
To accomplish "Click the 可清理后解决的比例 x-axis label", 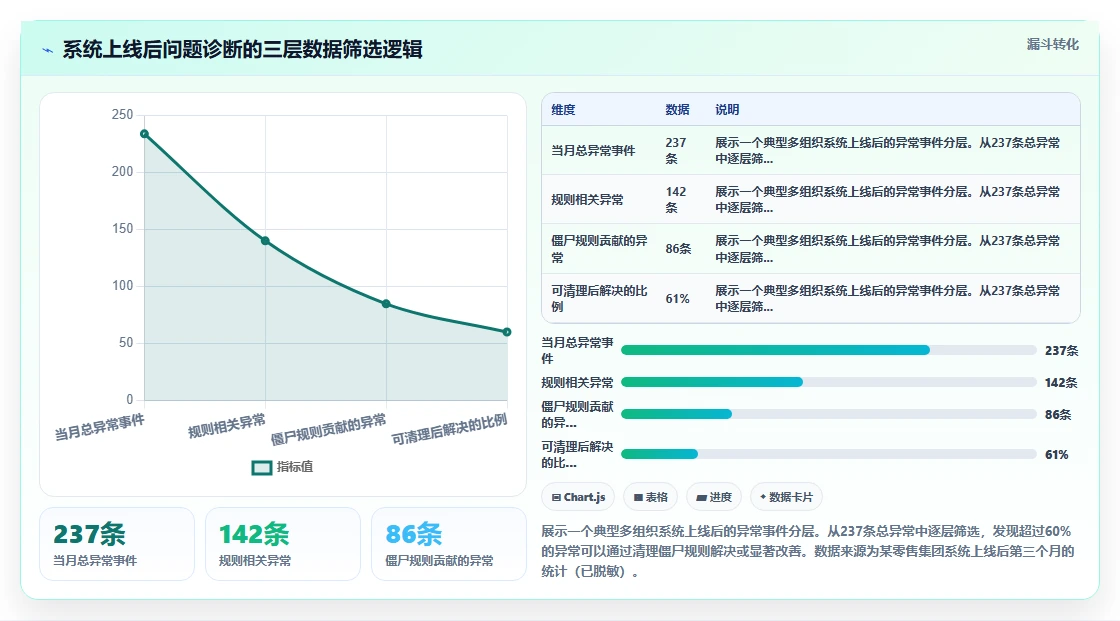I will pyautogui.click(x=449, y=429).
